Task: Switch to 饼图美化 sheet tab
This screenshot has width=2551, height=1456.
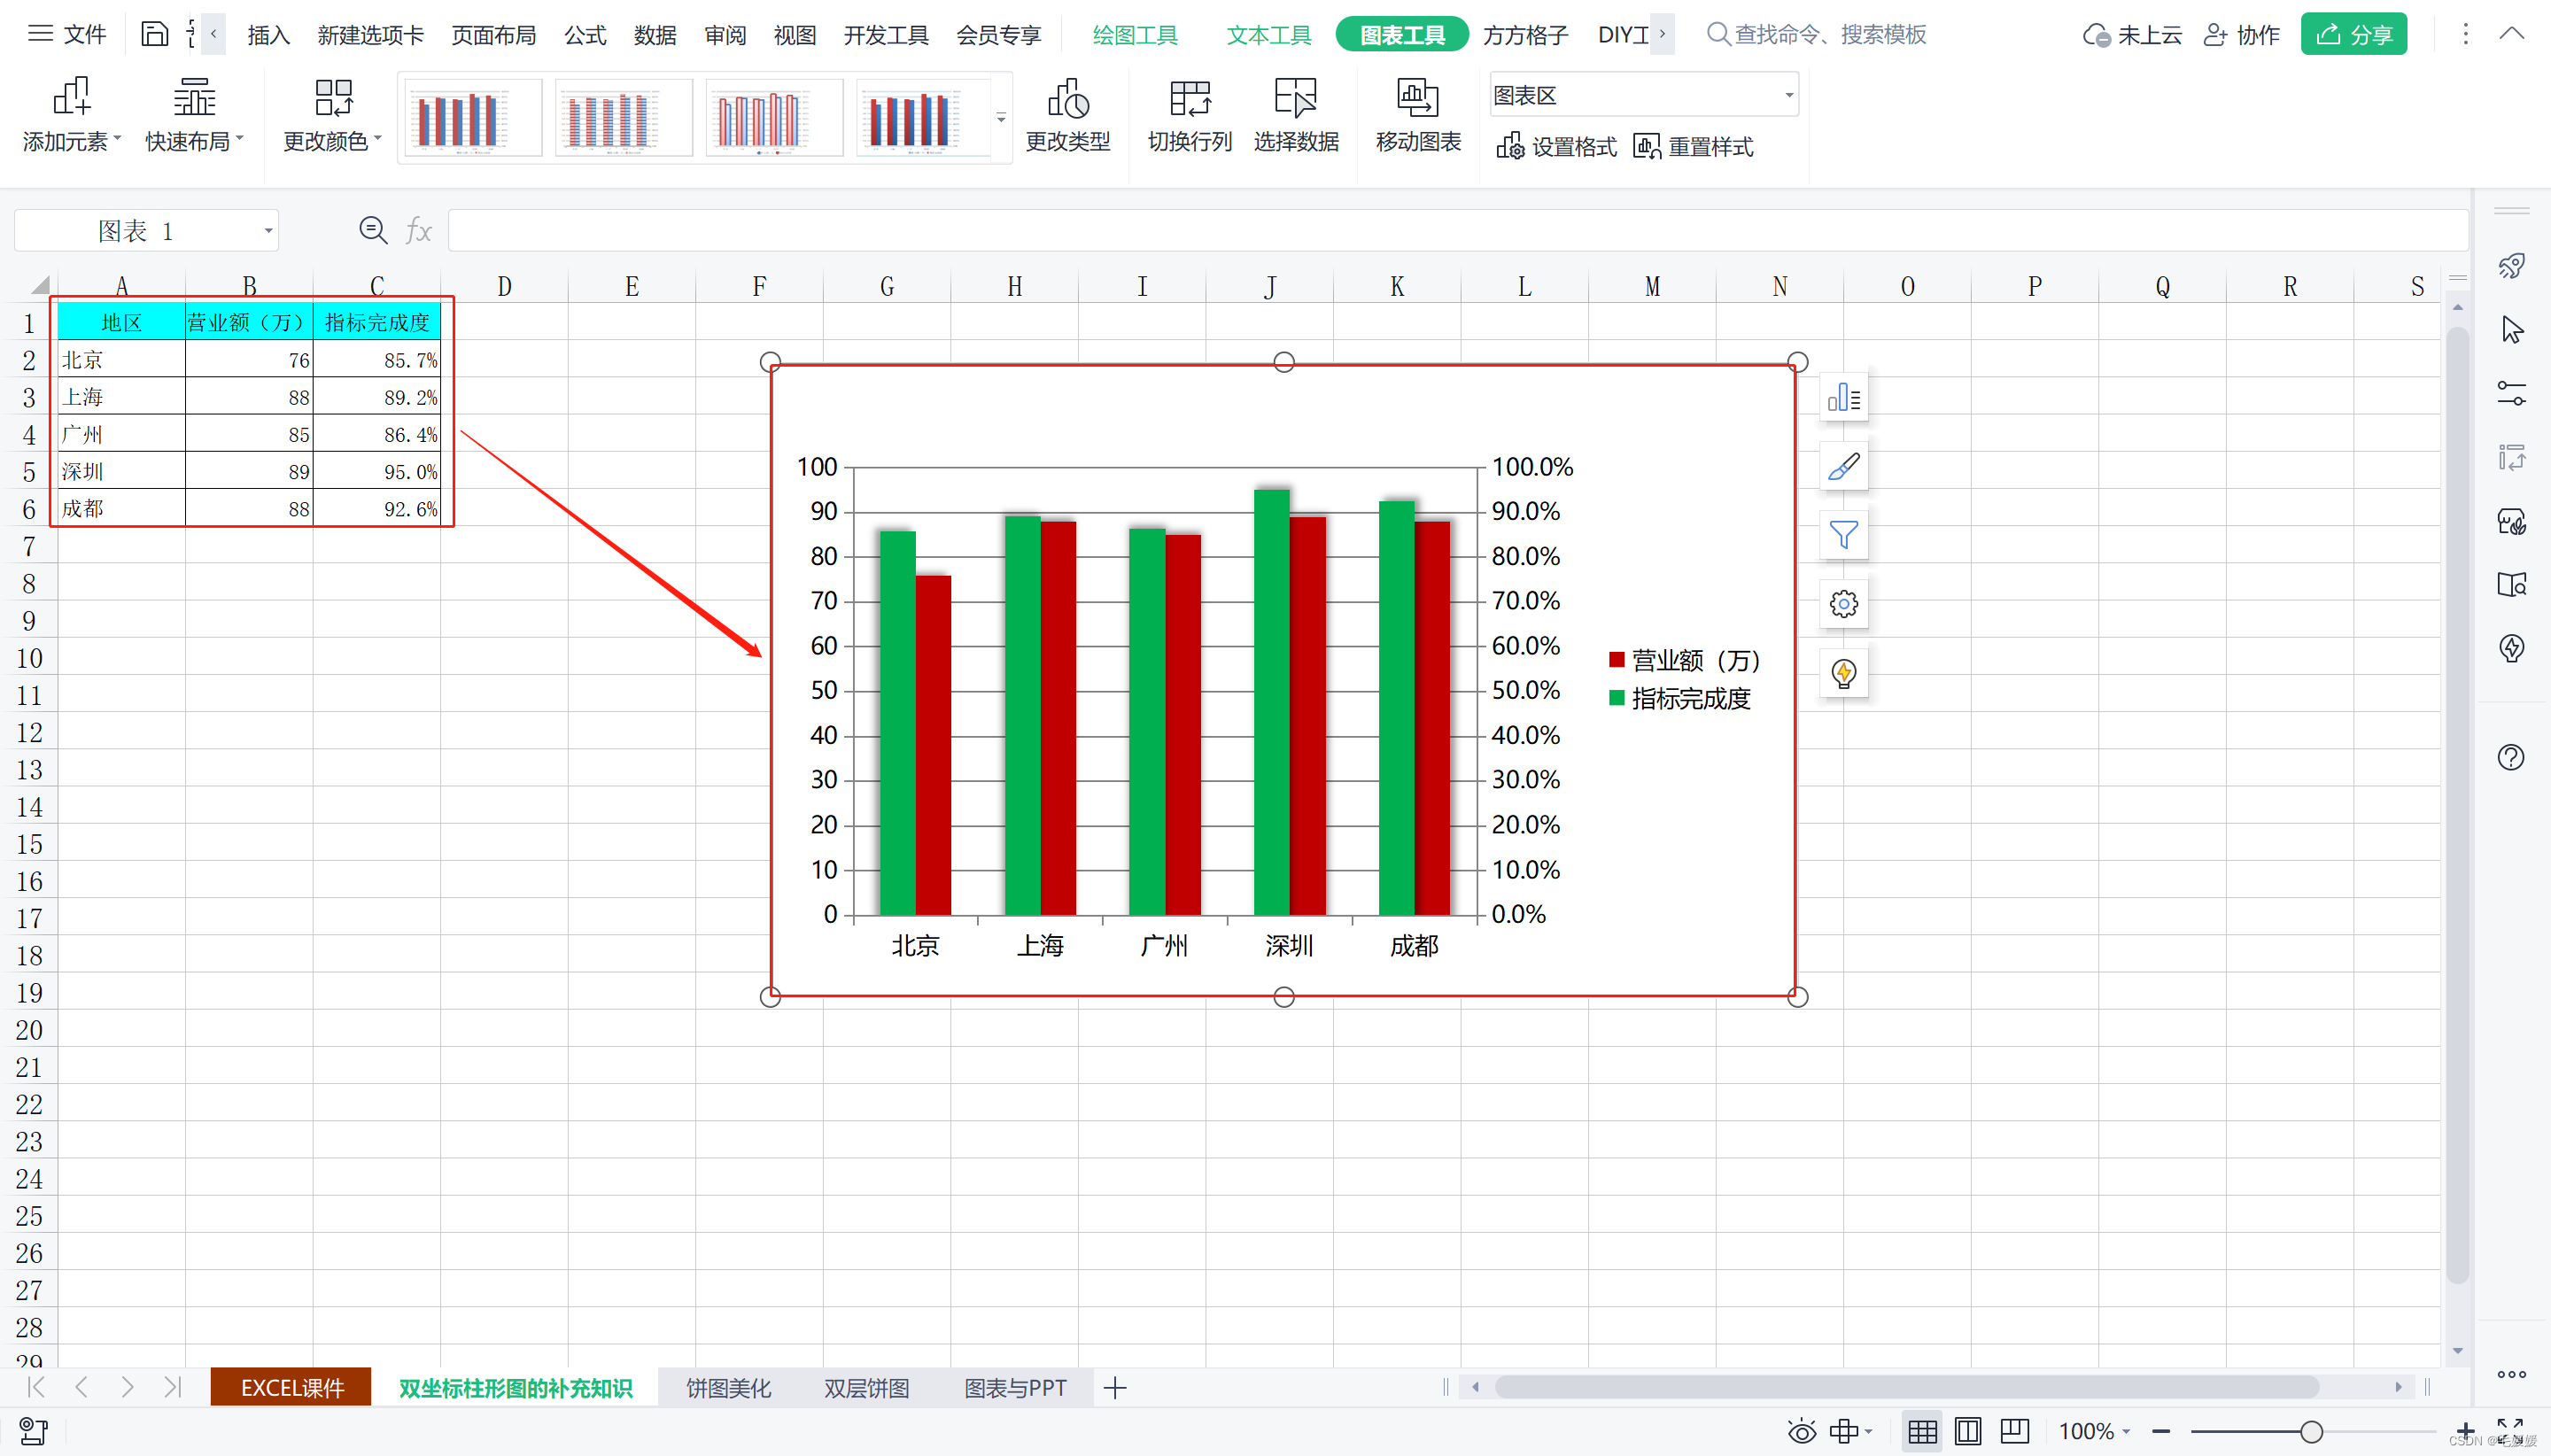Action: pos(728,1388)
